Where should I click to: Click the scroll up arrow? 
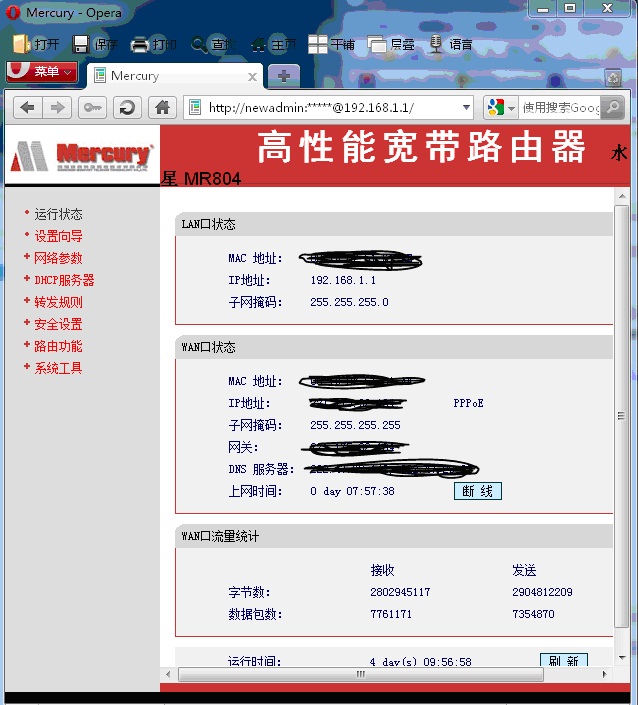pos(622,196)
